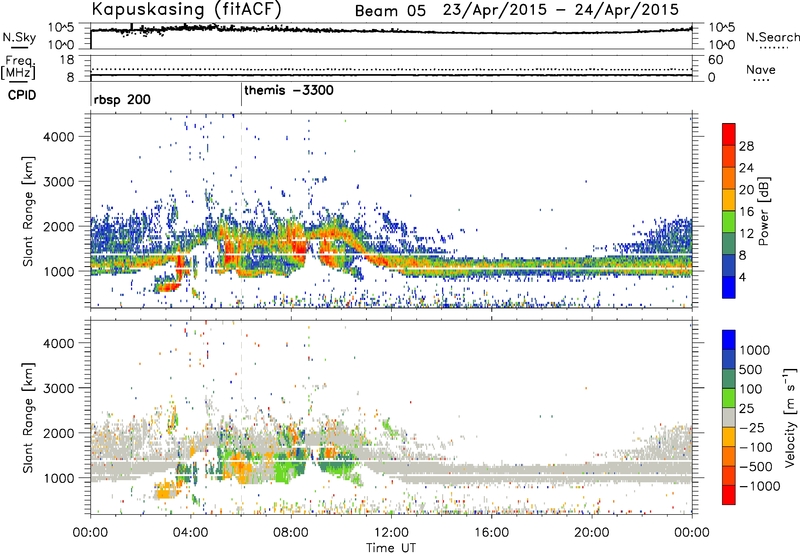The width and height of the screenshot is (800, 554).
Task: Click the 'N.Search' legend label
Action: 772,37
